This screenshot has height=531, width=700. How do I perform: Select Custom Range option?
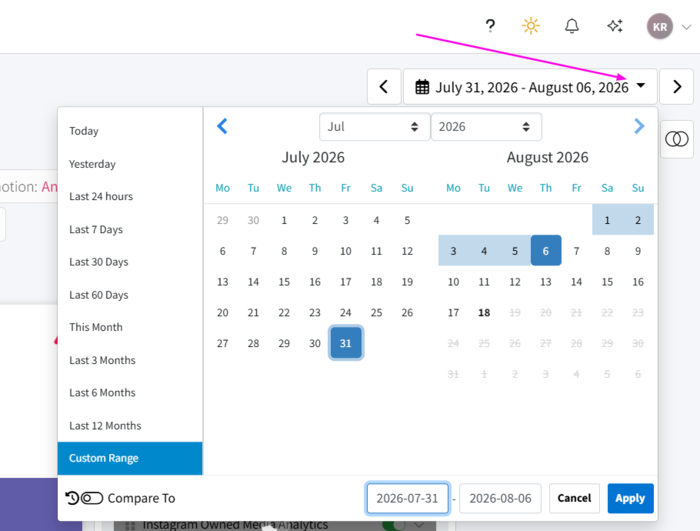coord(129,458)
